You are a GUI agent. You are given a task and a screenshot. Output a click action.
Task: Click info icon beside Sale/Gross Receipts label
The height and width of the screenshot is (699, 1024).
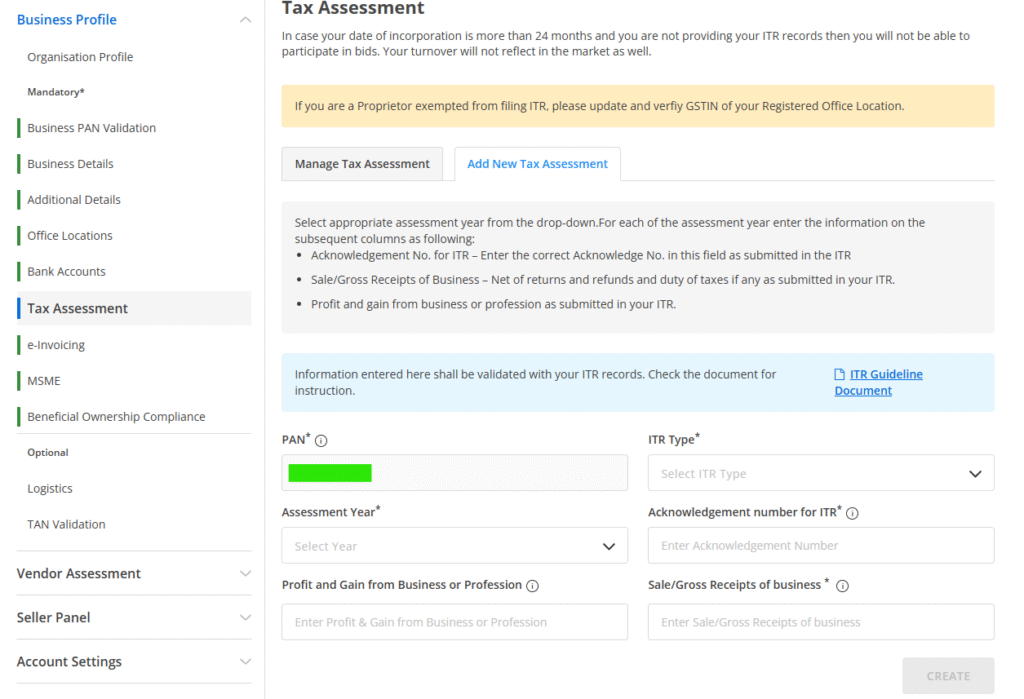pyautogui.click(x=842, y=586)
